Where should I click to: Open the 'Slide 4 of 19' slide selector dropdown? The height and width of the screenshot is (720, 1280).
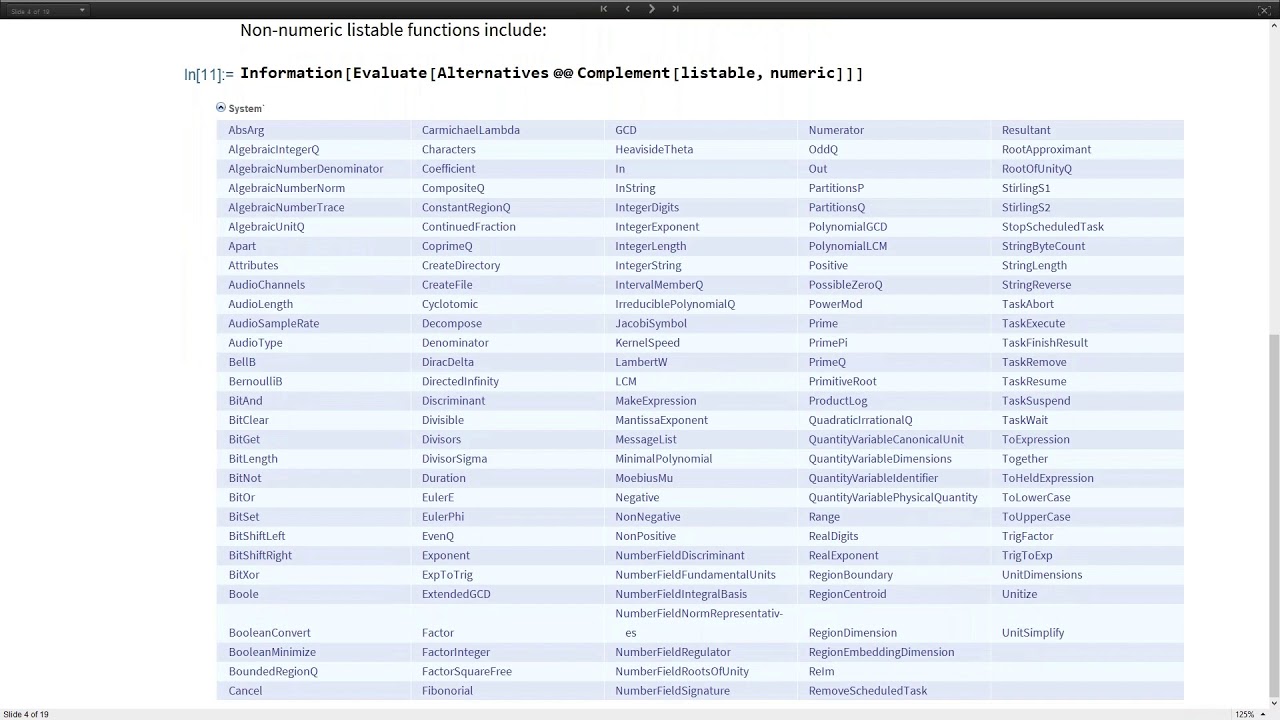click(47, 10)
